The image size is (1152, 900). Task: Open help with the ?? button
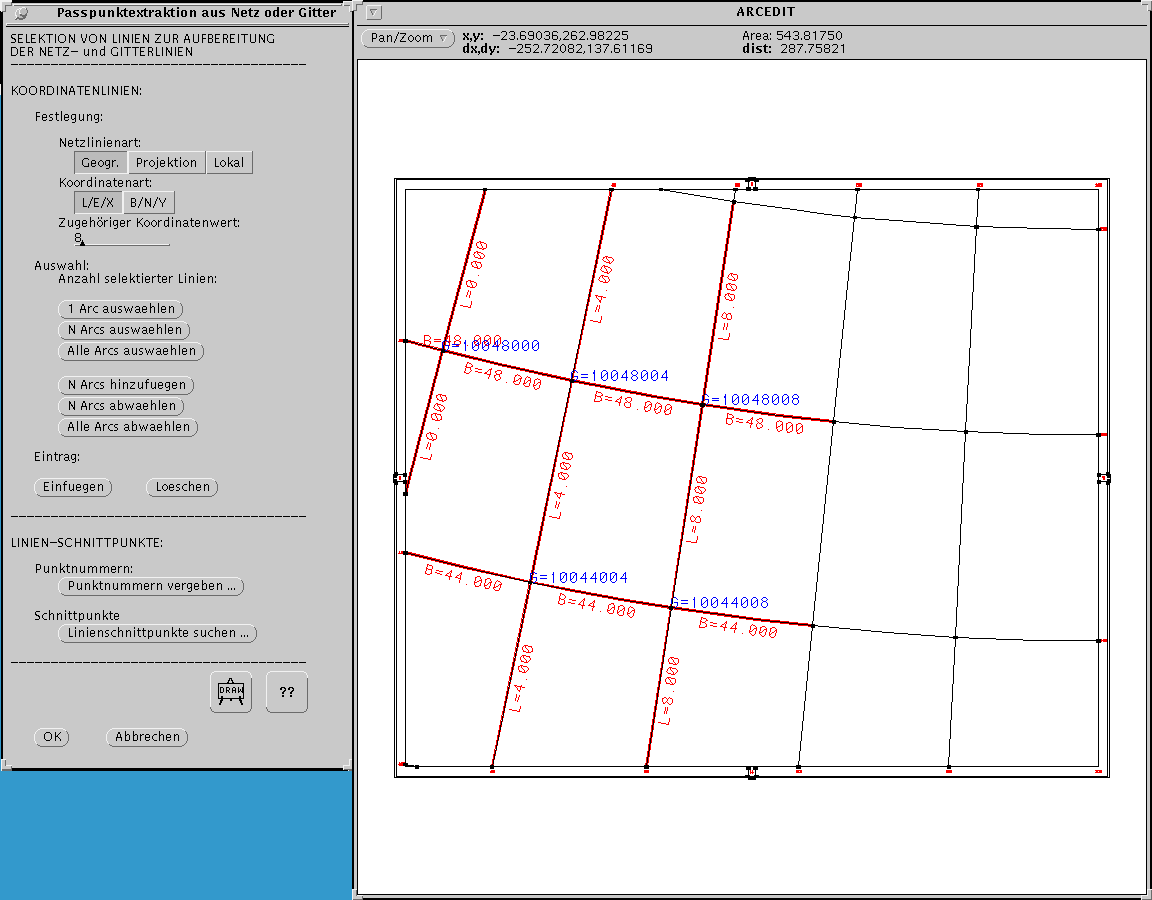point(287,692)
